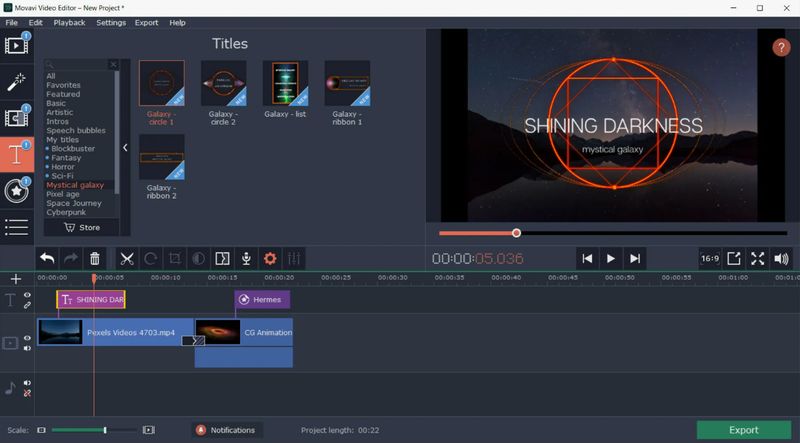Collapse the titles category list arrow
Screen dimensions: 800x443
(x=125, y=147)
